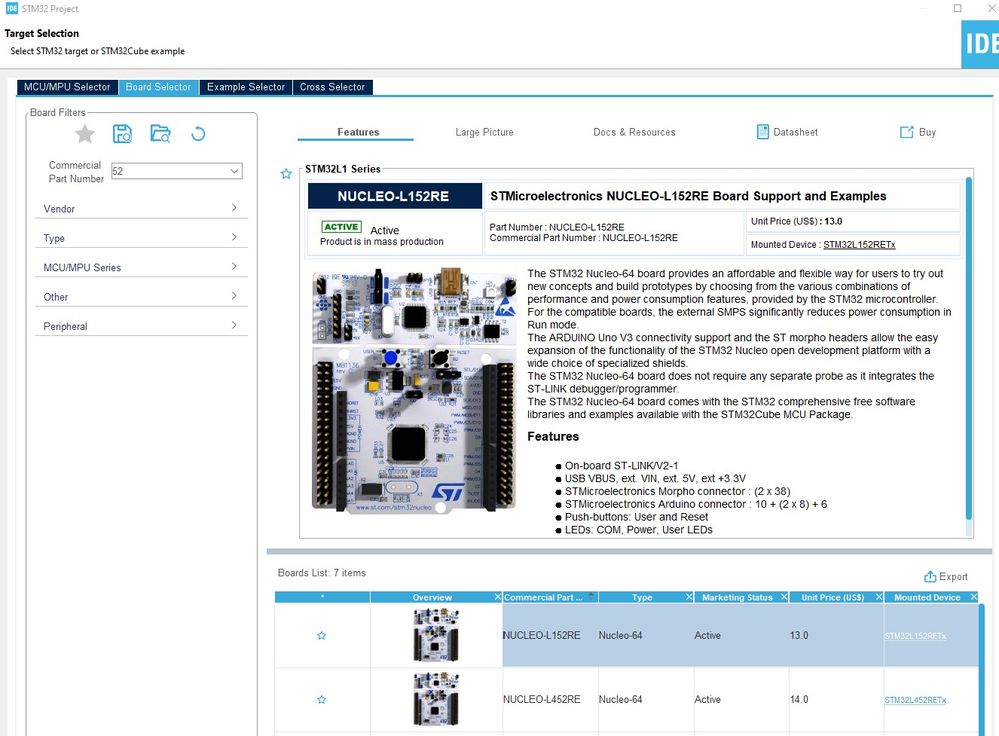Screen dimensions: 999x736
Task: Click the Buy external link icon
Action: point(906,132)
